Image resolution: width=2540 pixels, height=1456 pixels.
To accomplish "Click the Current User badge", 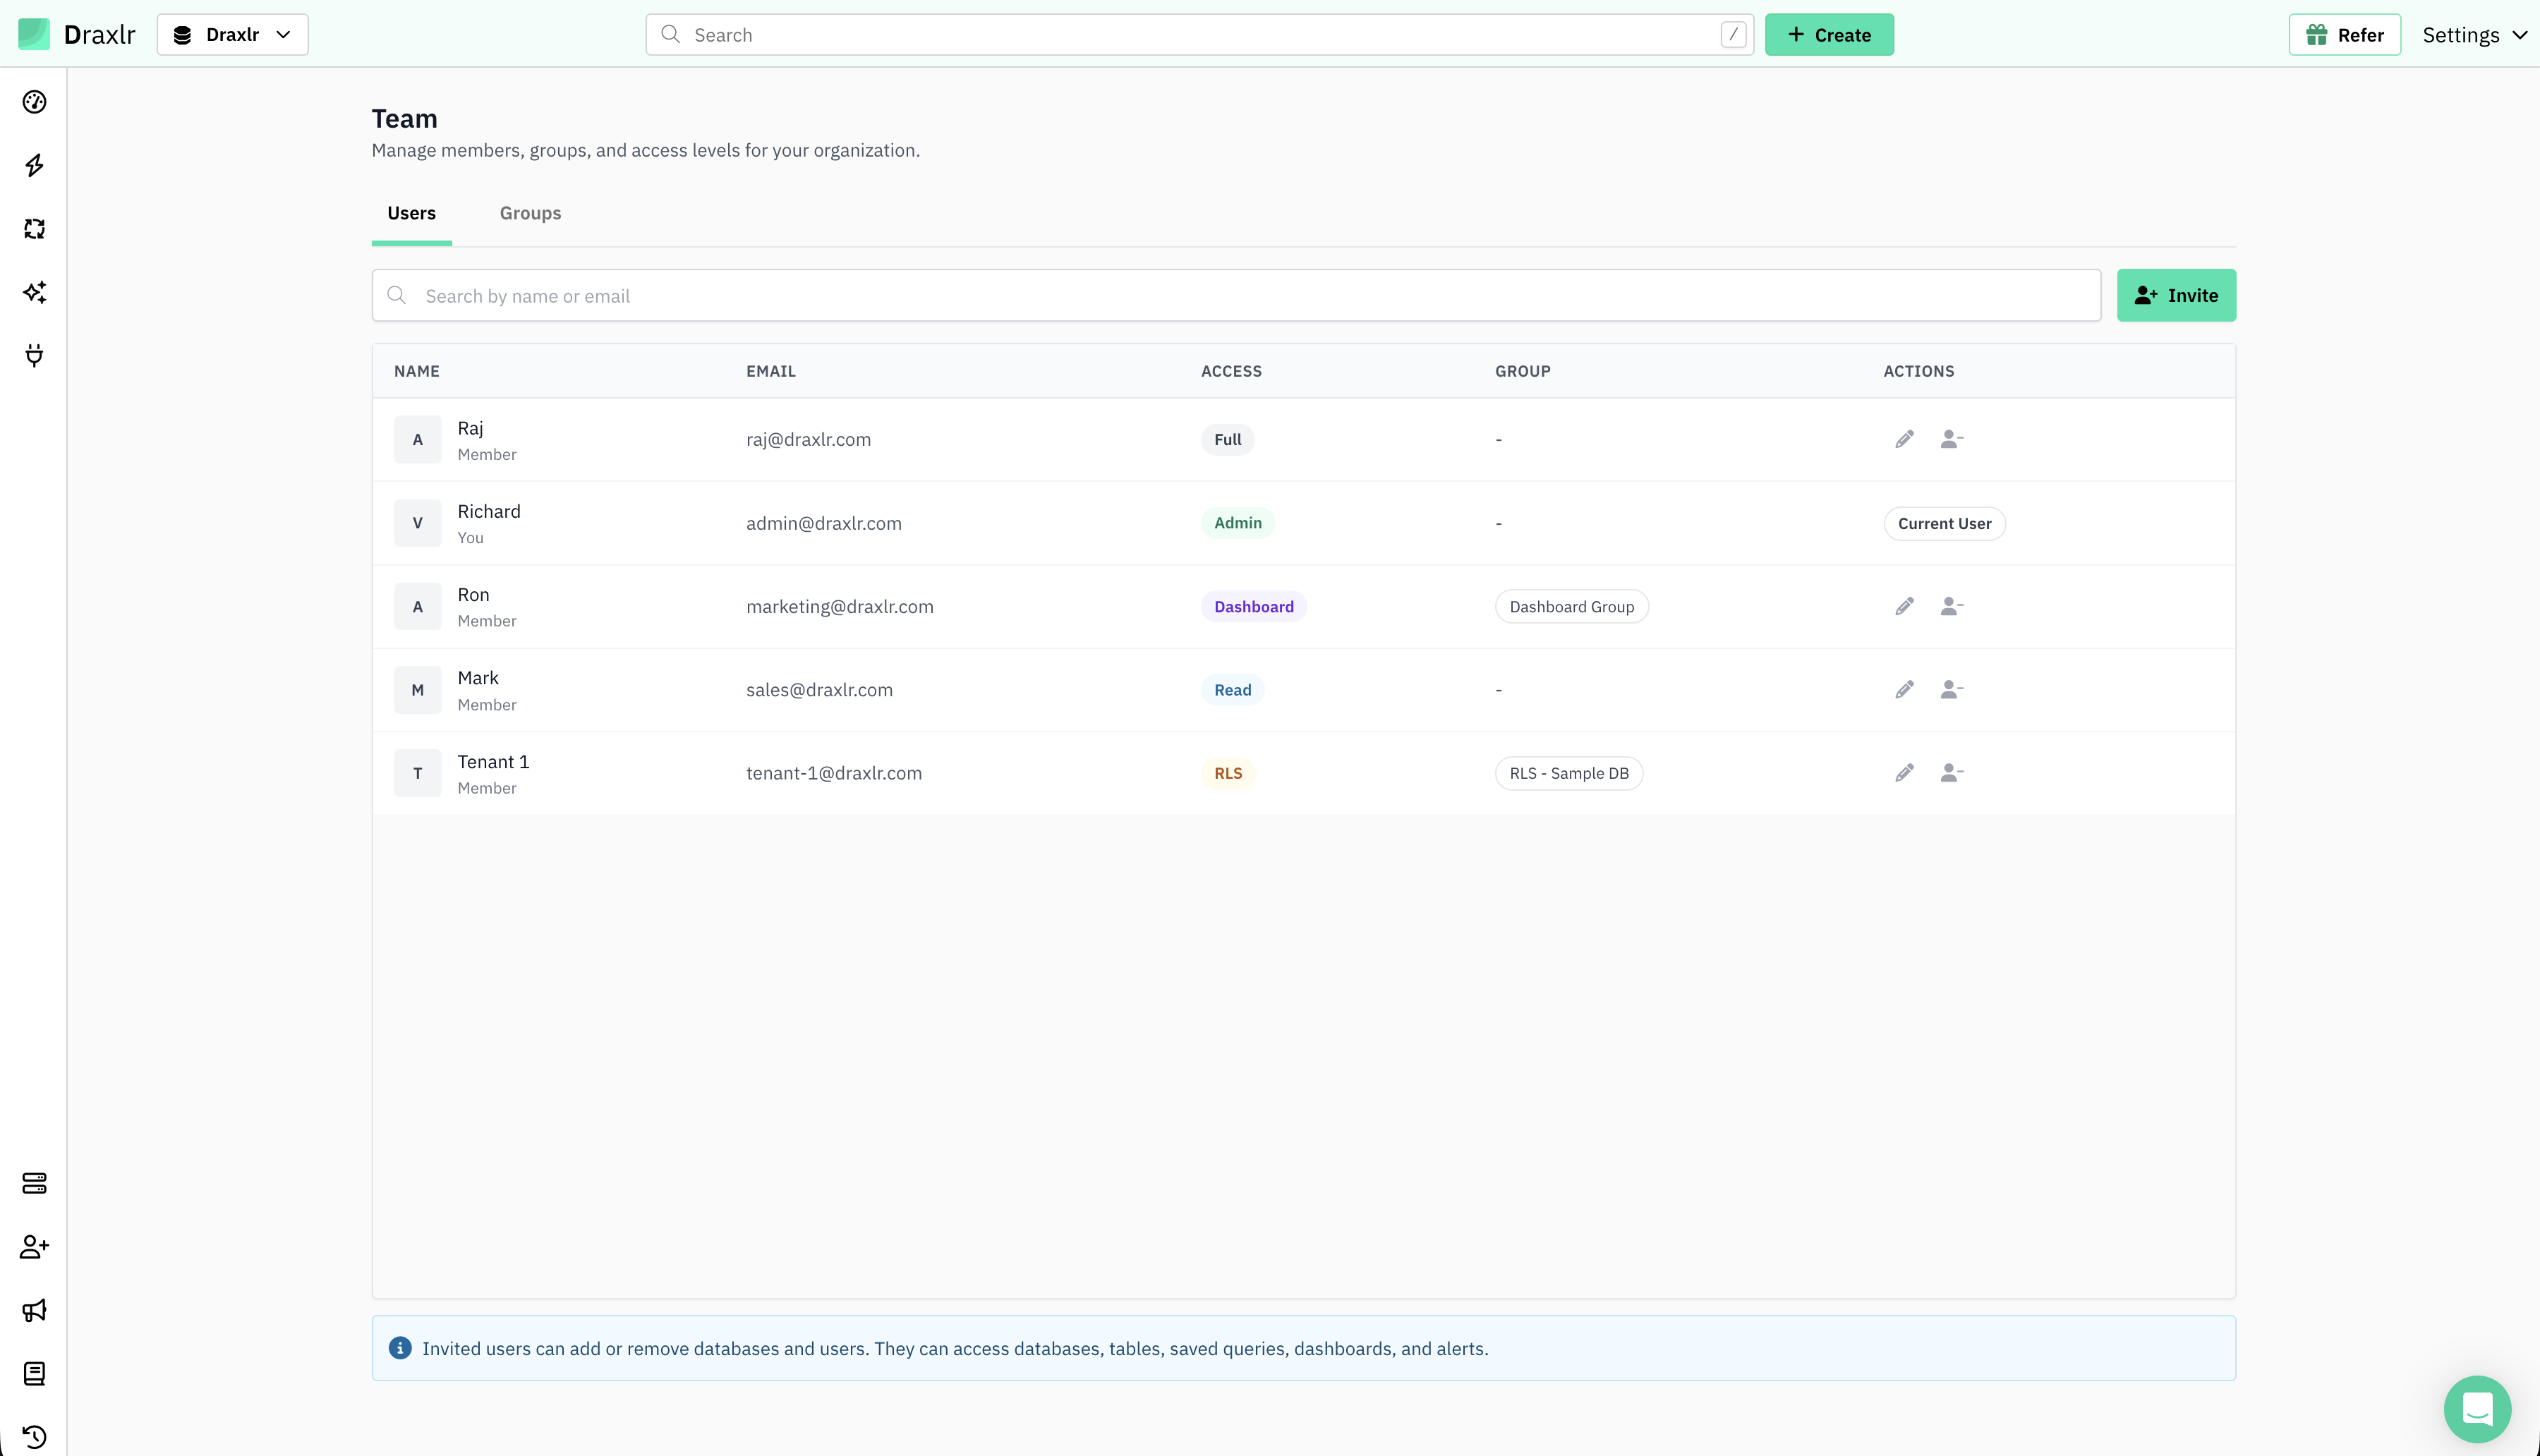I will (x=1944, y=523).
